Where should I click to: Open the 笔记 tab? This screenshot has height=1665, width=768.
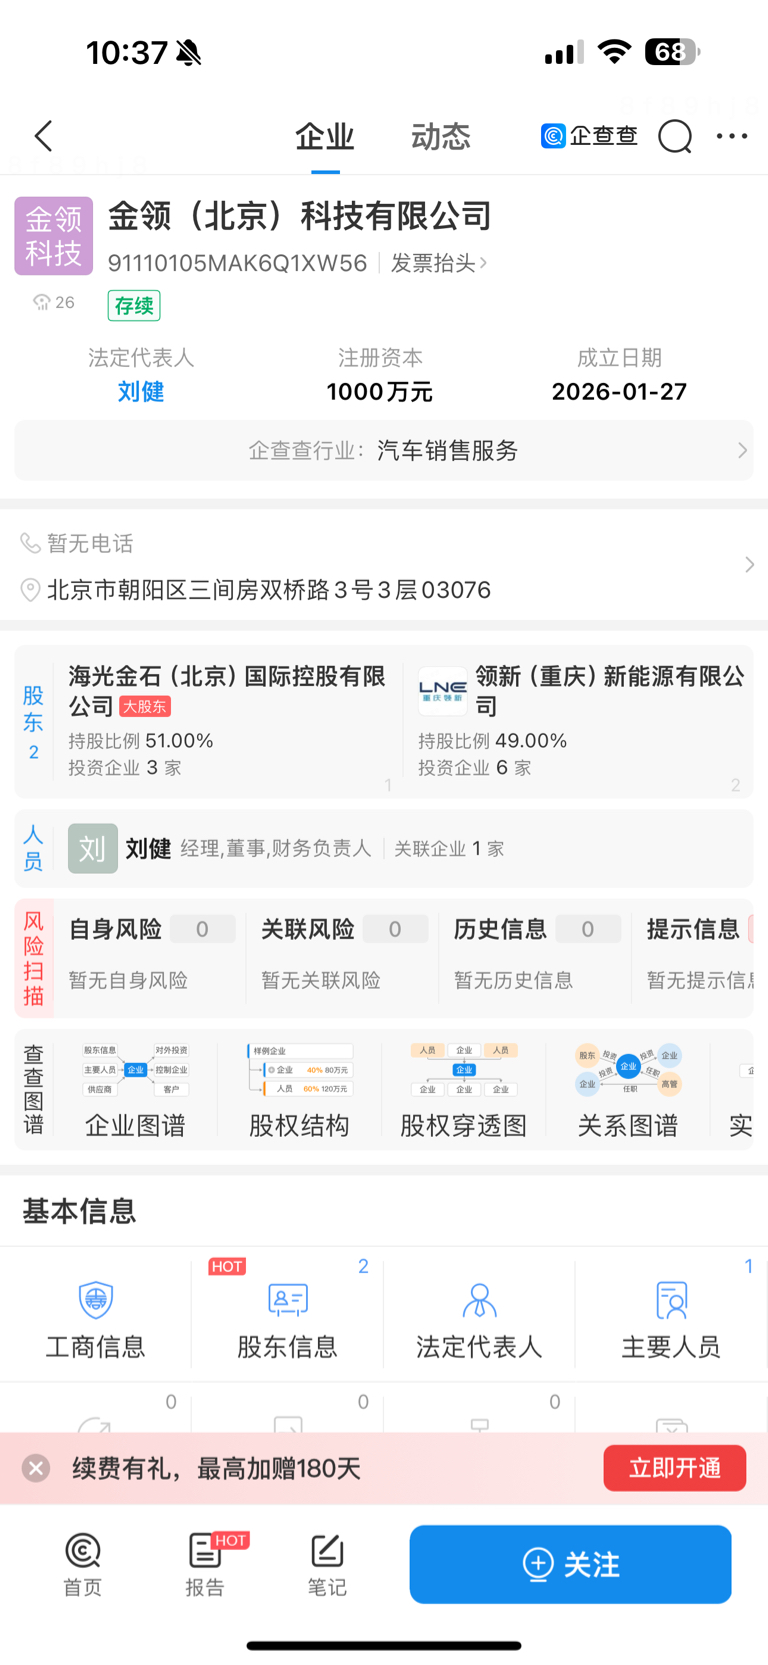(x=327, y=1565)
